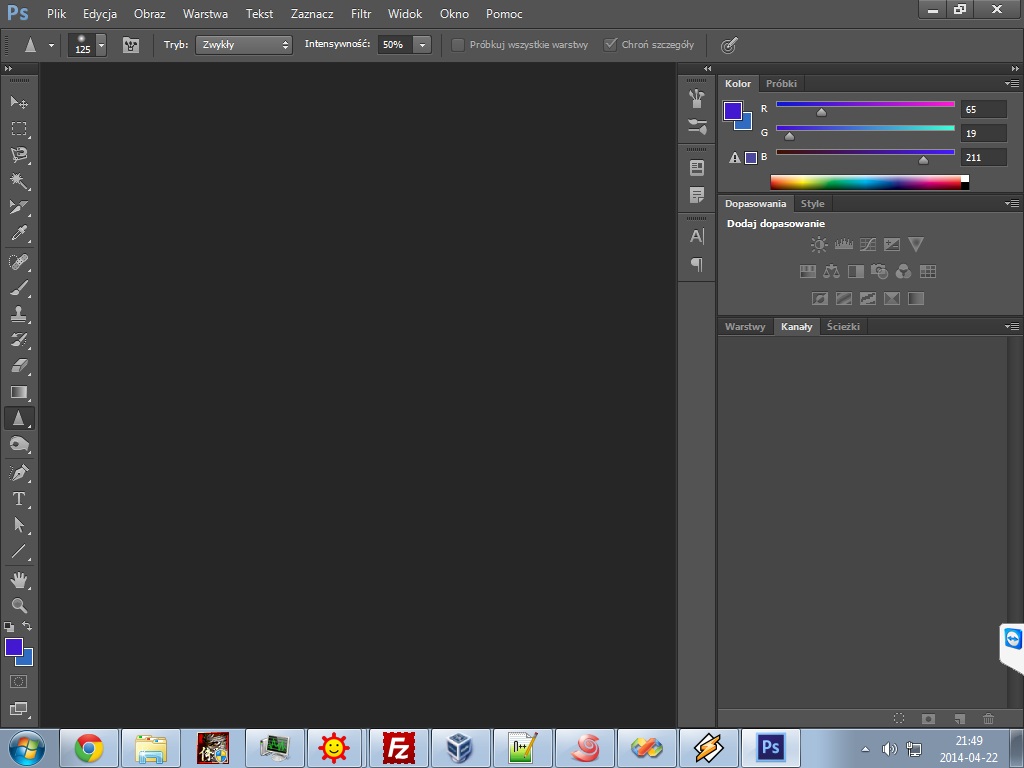Swap foreground and background colors
1024x768 pixels.
[x=27, y=626]
